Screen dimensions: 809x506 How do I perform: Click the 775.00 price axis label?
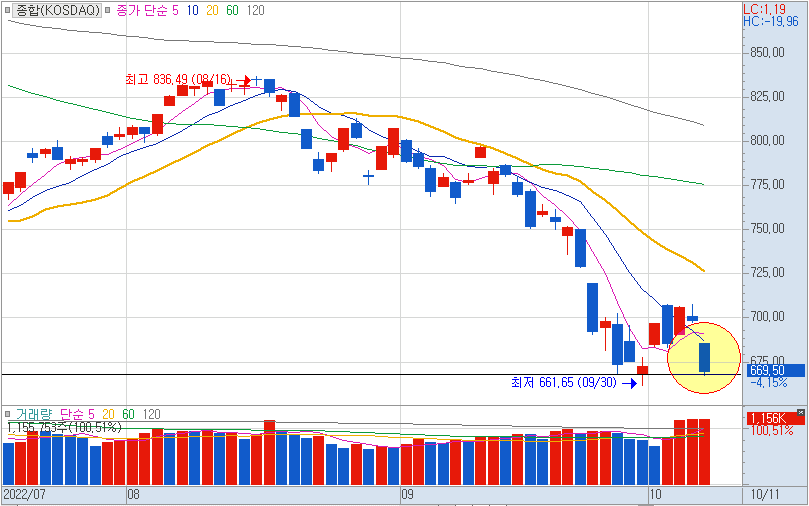point(767,184)
